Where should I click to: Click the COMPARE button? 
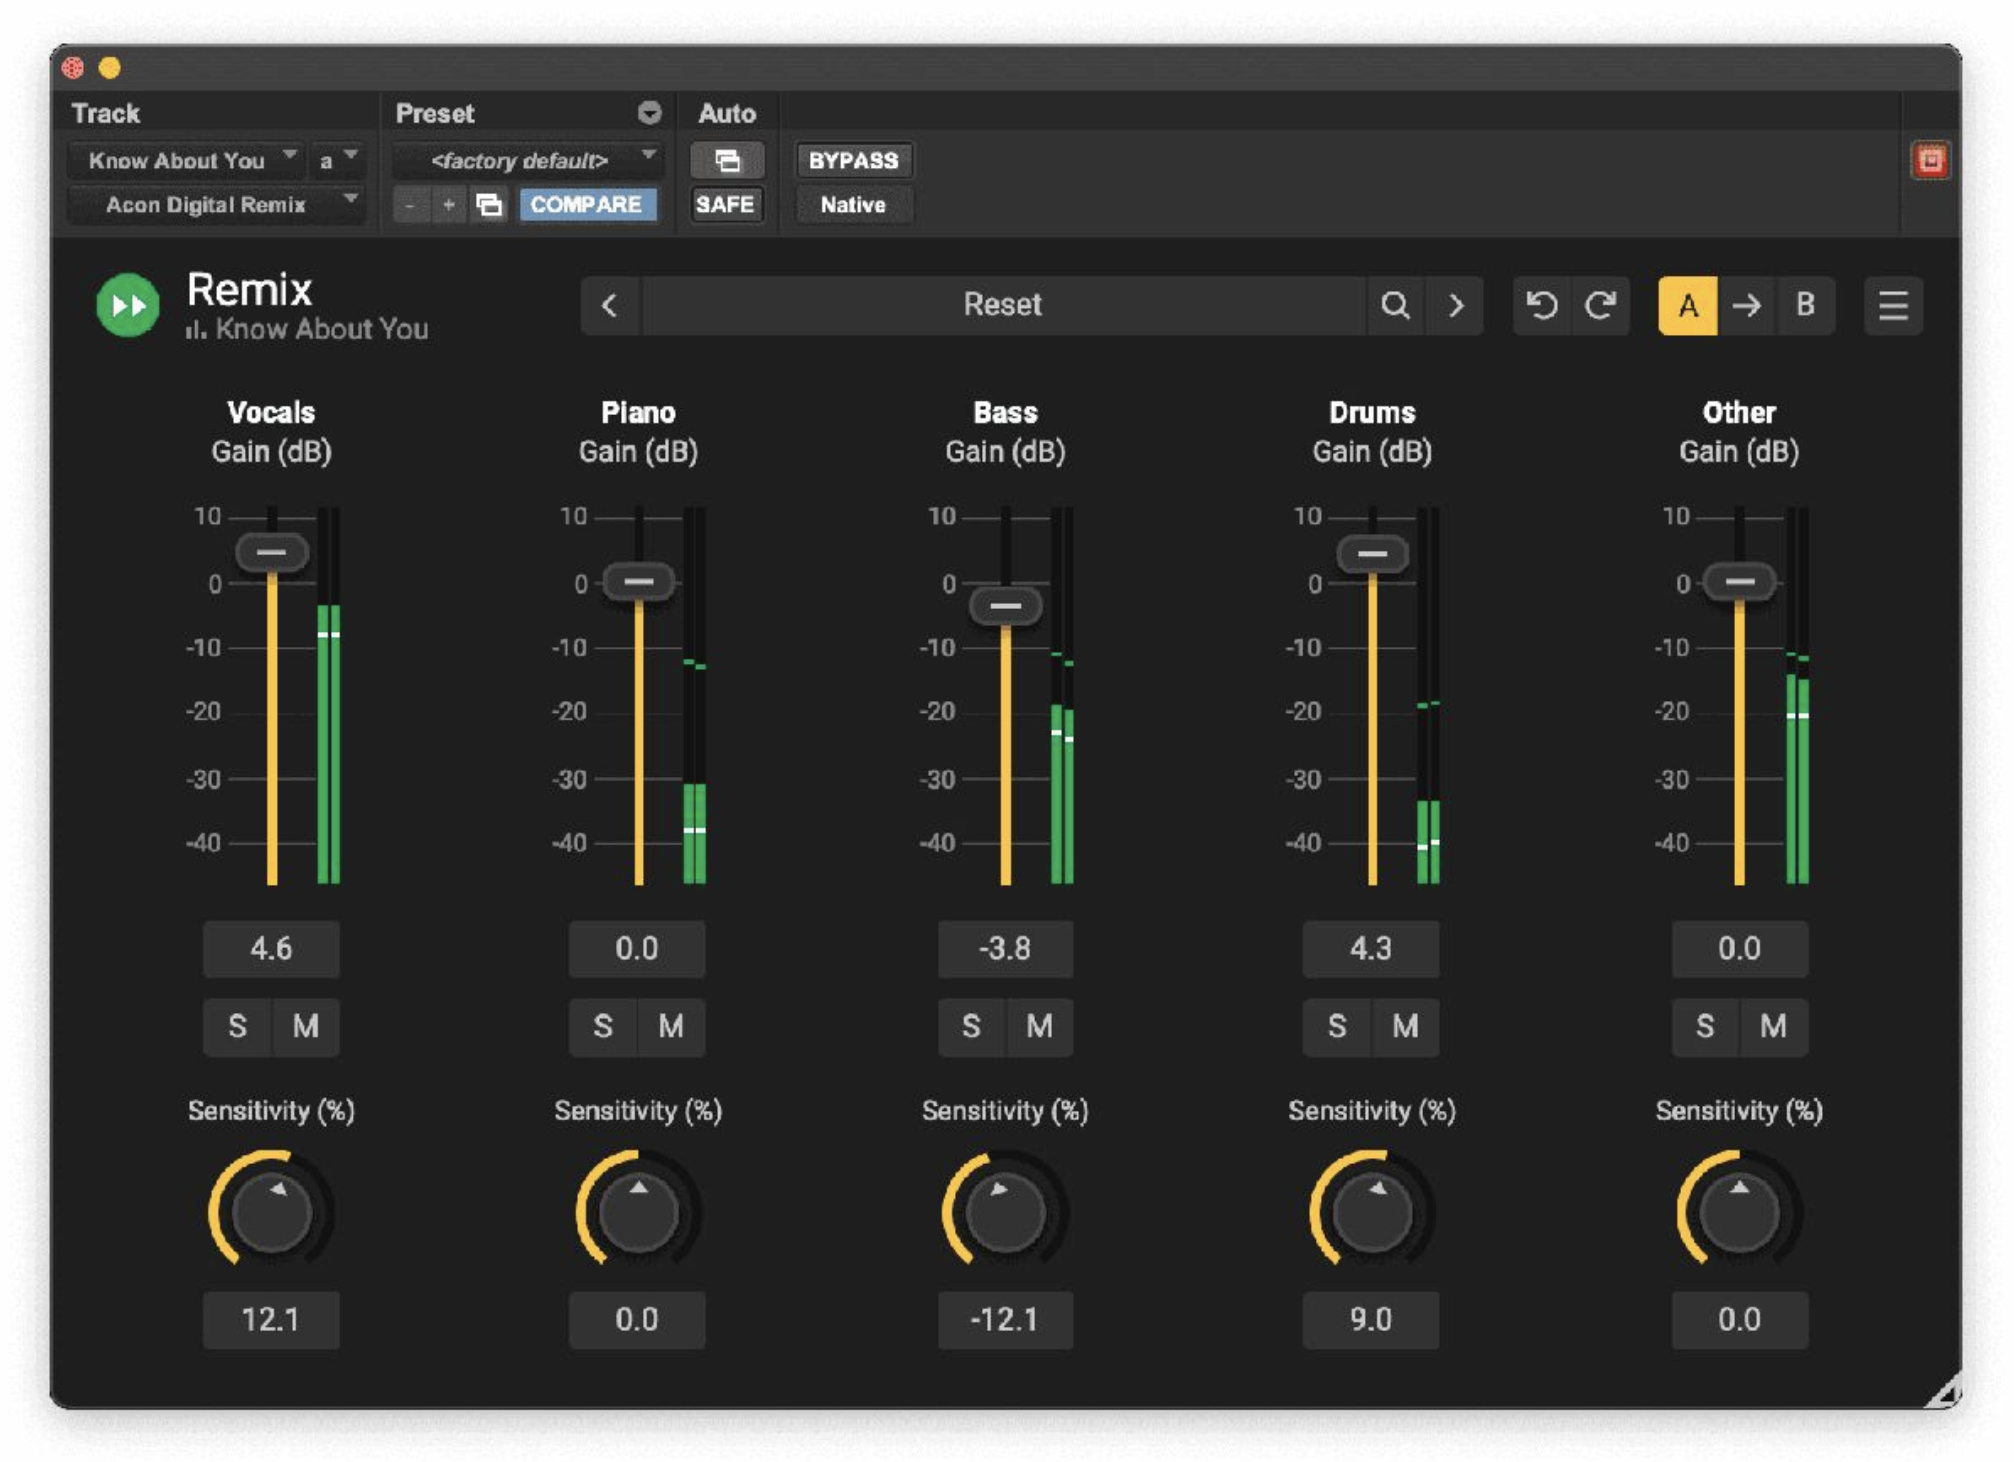[586, 205]
